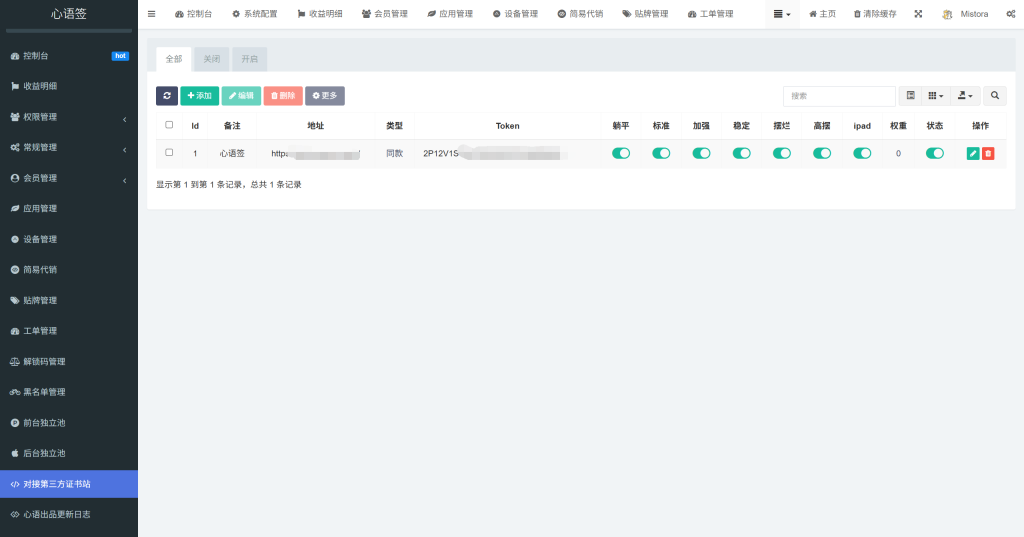
Task: Open 心语出品更新日志 in the sidebar
Action: pos(69,515)
